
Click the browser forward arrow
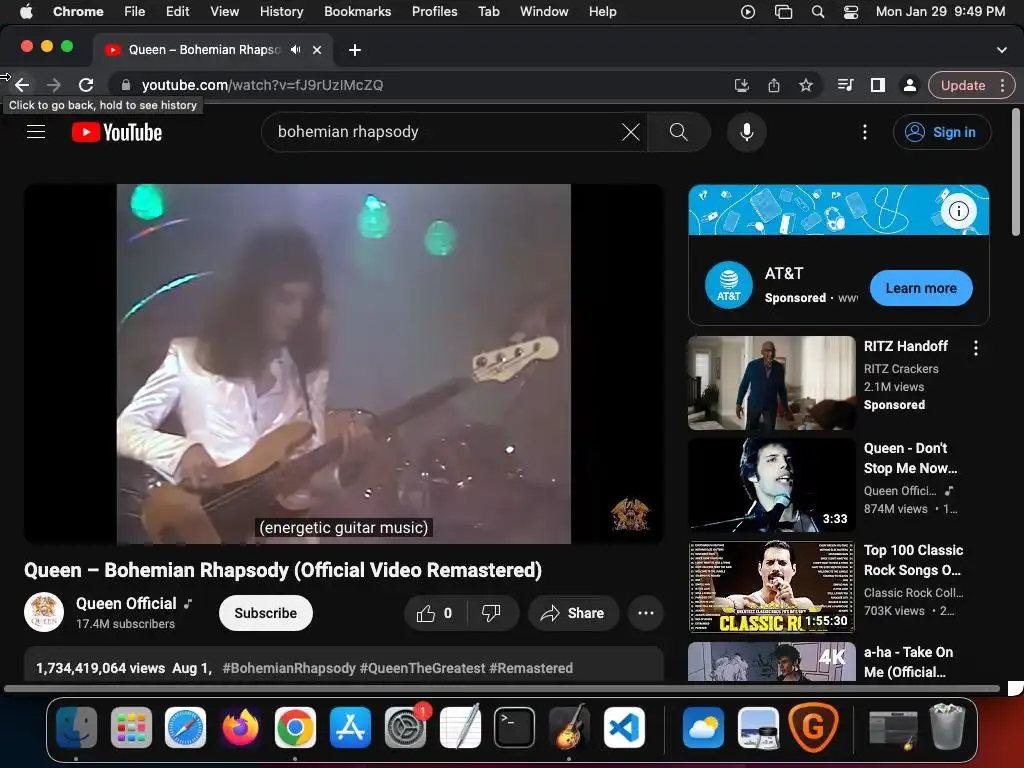(x=54, y=85)
